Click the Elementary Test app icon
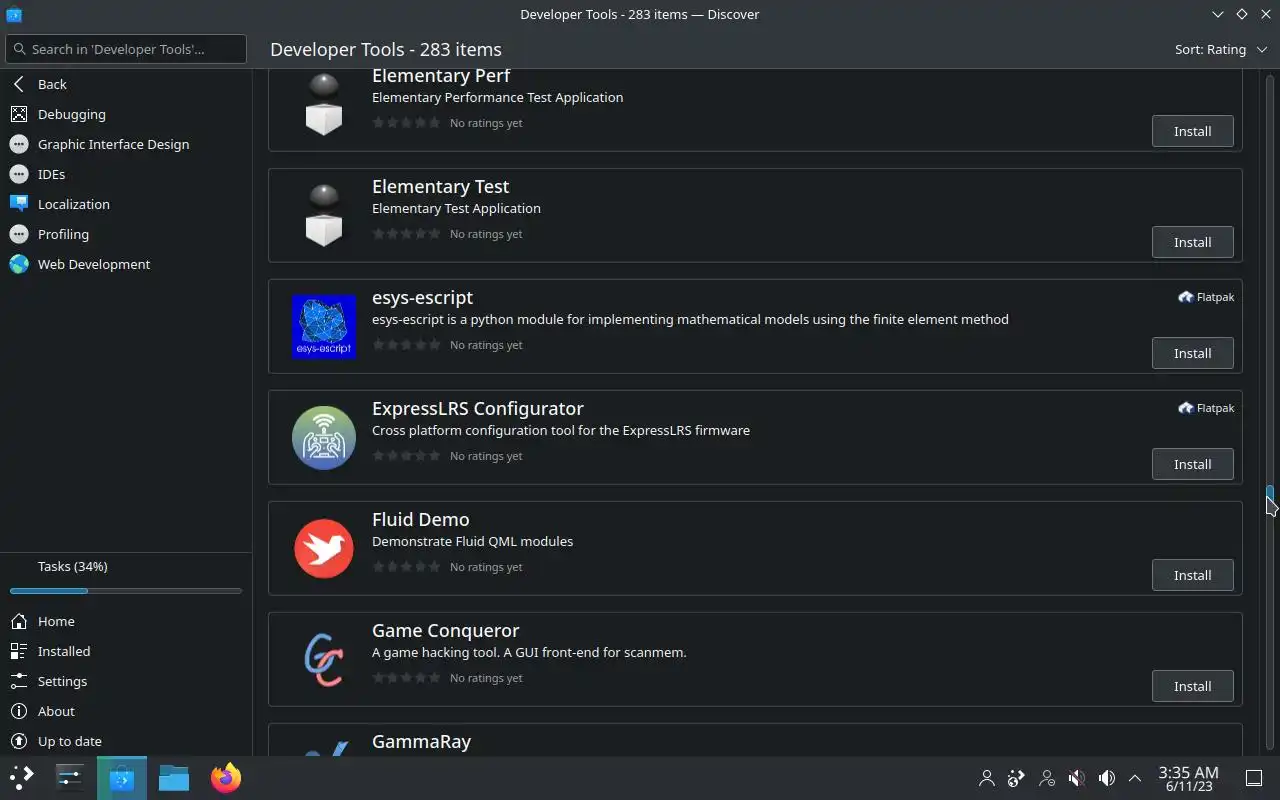 (324, 215)
